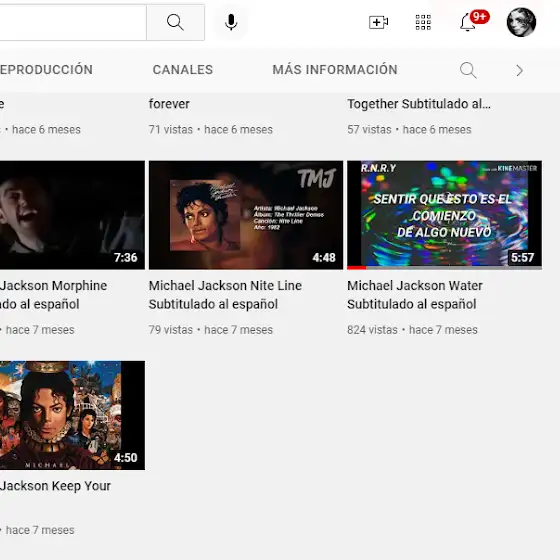Open the YouTube apps grid icon
Viewport: 560px width, 560px height.
tap(423, 22)
